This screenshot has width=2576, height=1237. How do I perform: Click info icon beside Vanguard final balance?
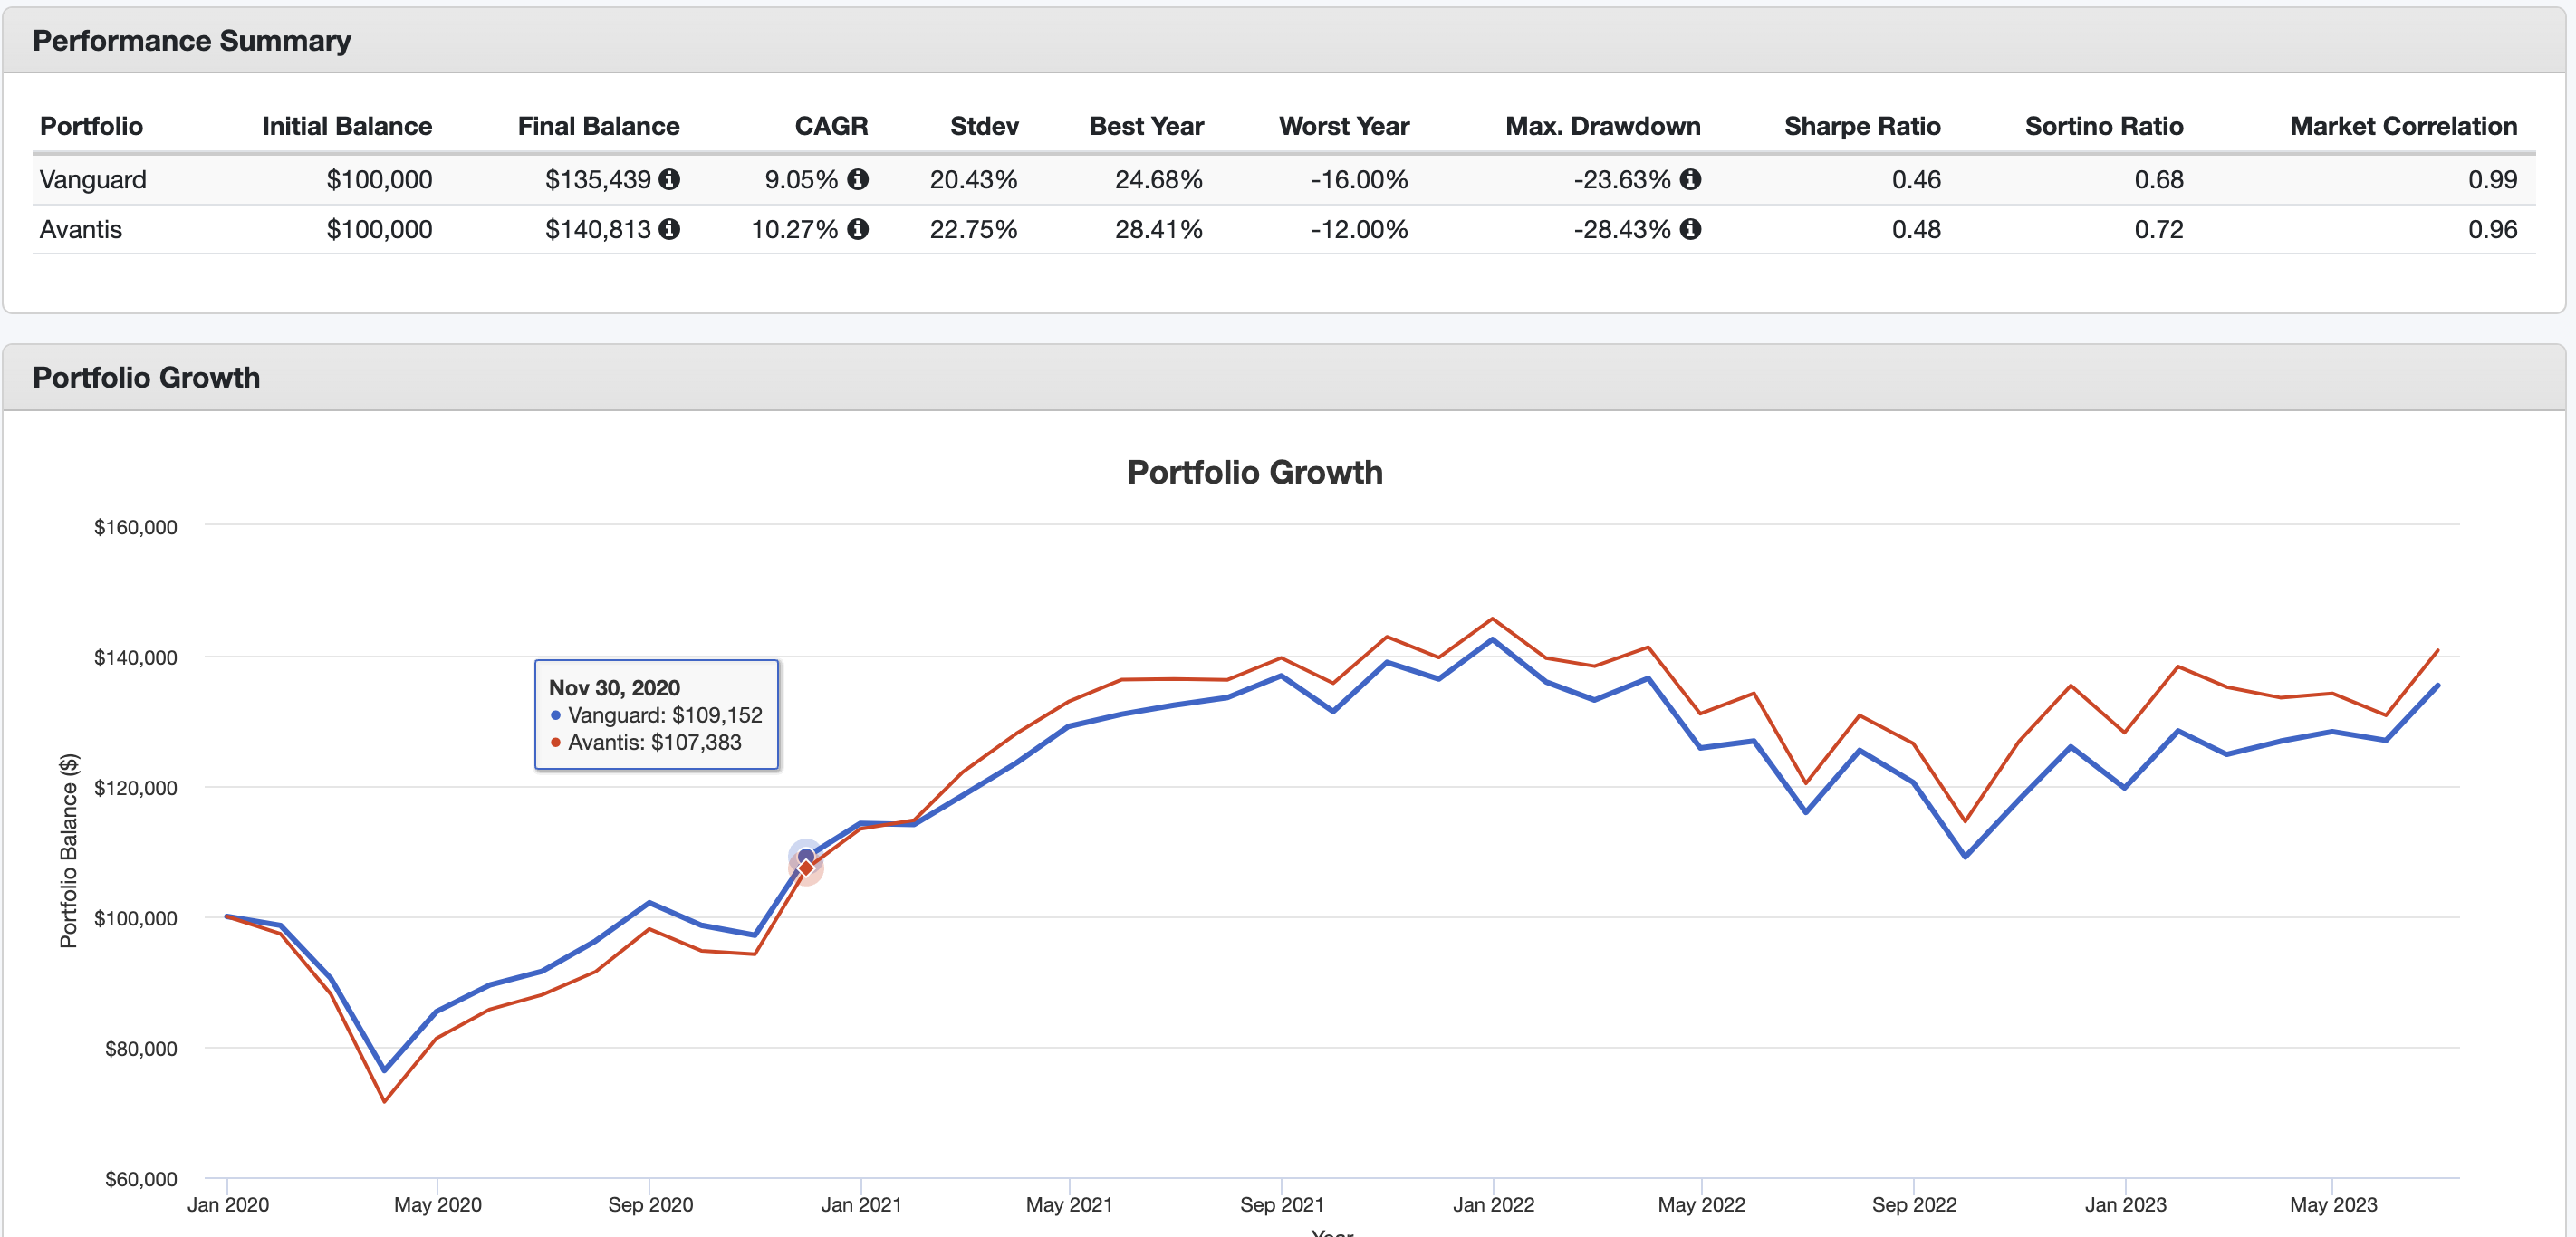(669, 179)
